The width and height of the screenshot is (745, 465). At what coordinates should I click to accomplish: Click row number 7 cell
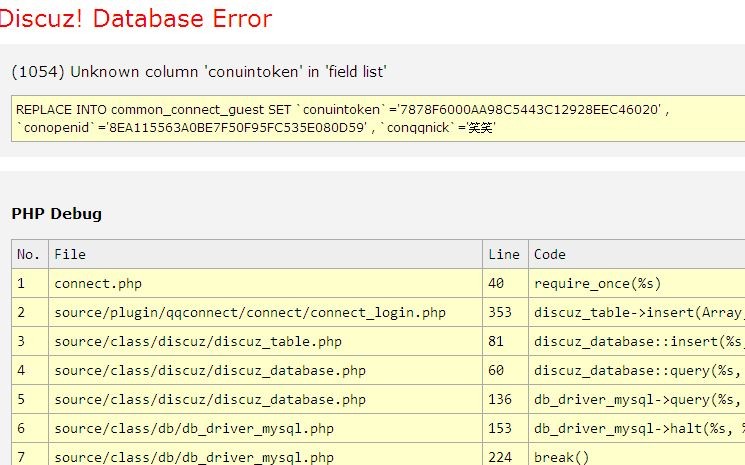30,455
